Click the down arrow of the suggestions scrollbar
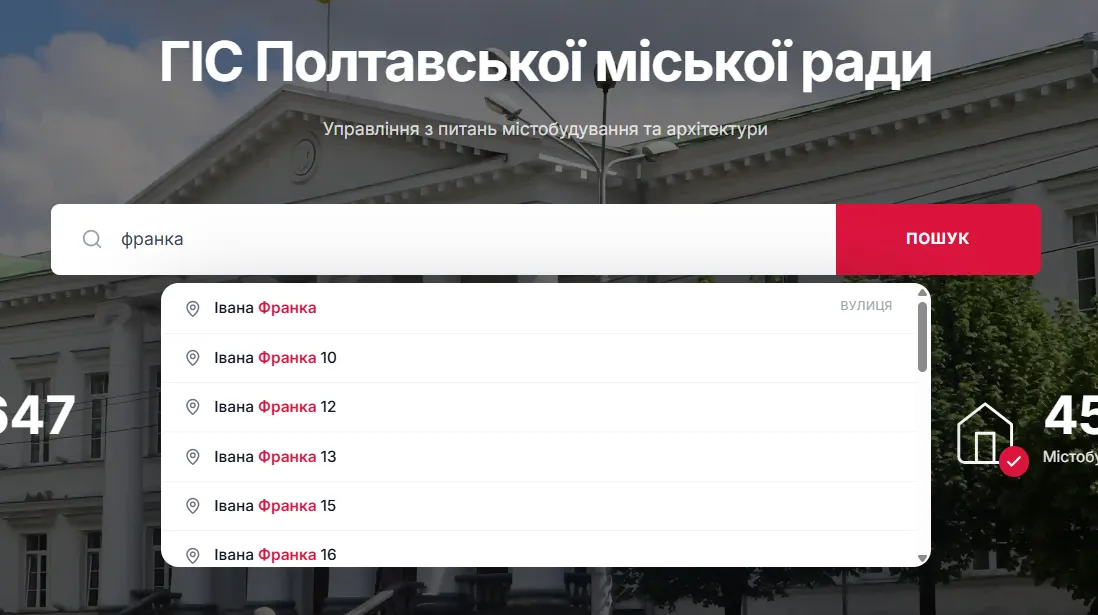 pos(922,558)
